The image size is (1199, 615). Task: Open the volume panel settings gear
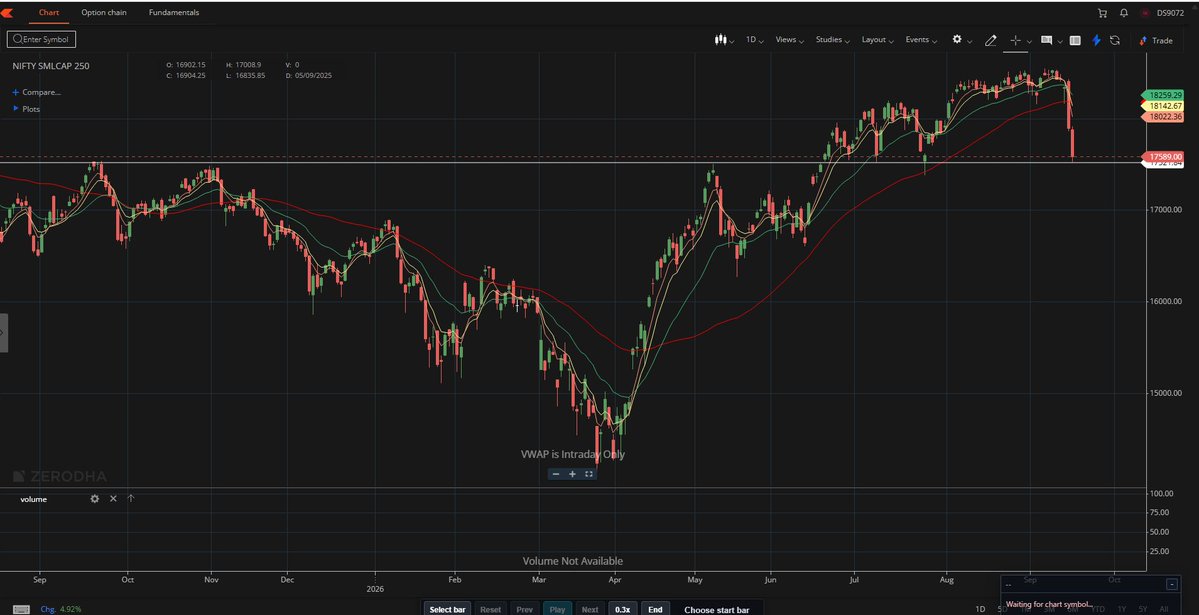tap(95, 499)
